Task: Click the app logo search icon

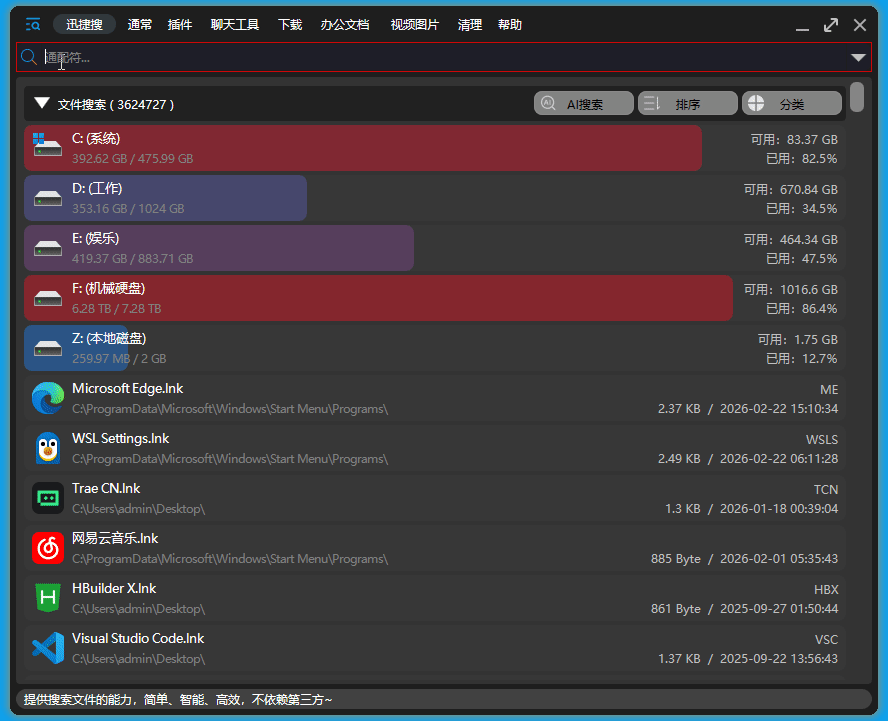Action: 33,25
